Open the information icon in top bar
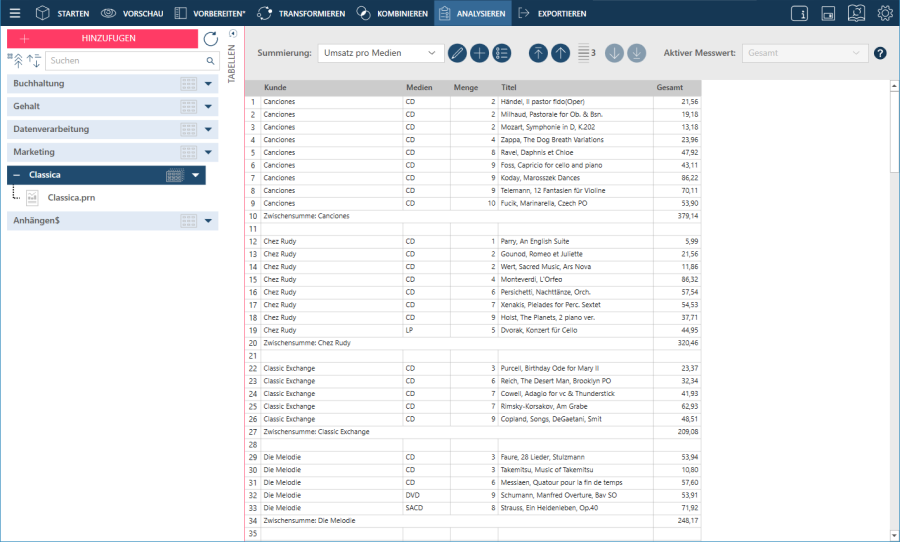This screenshot has width=900, height=542. [x=799, y=13]
